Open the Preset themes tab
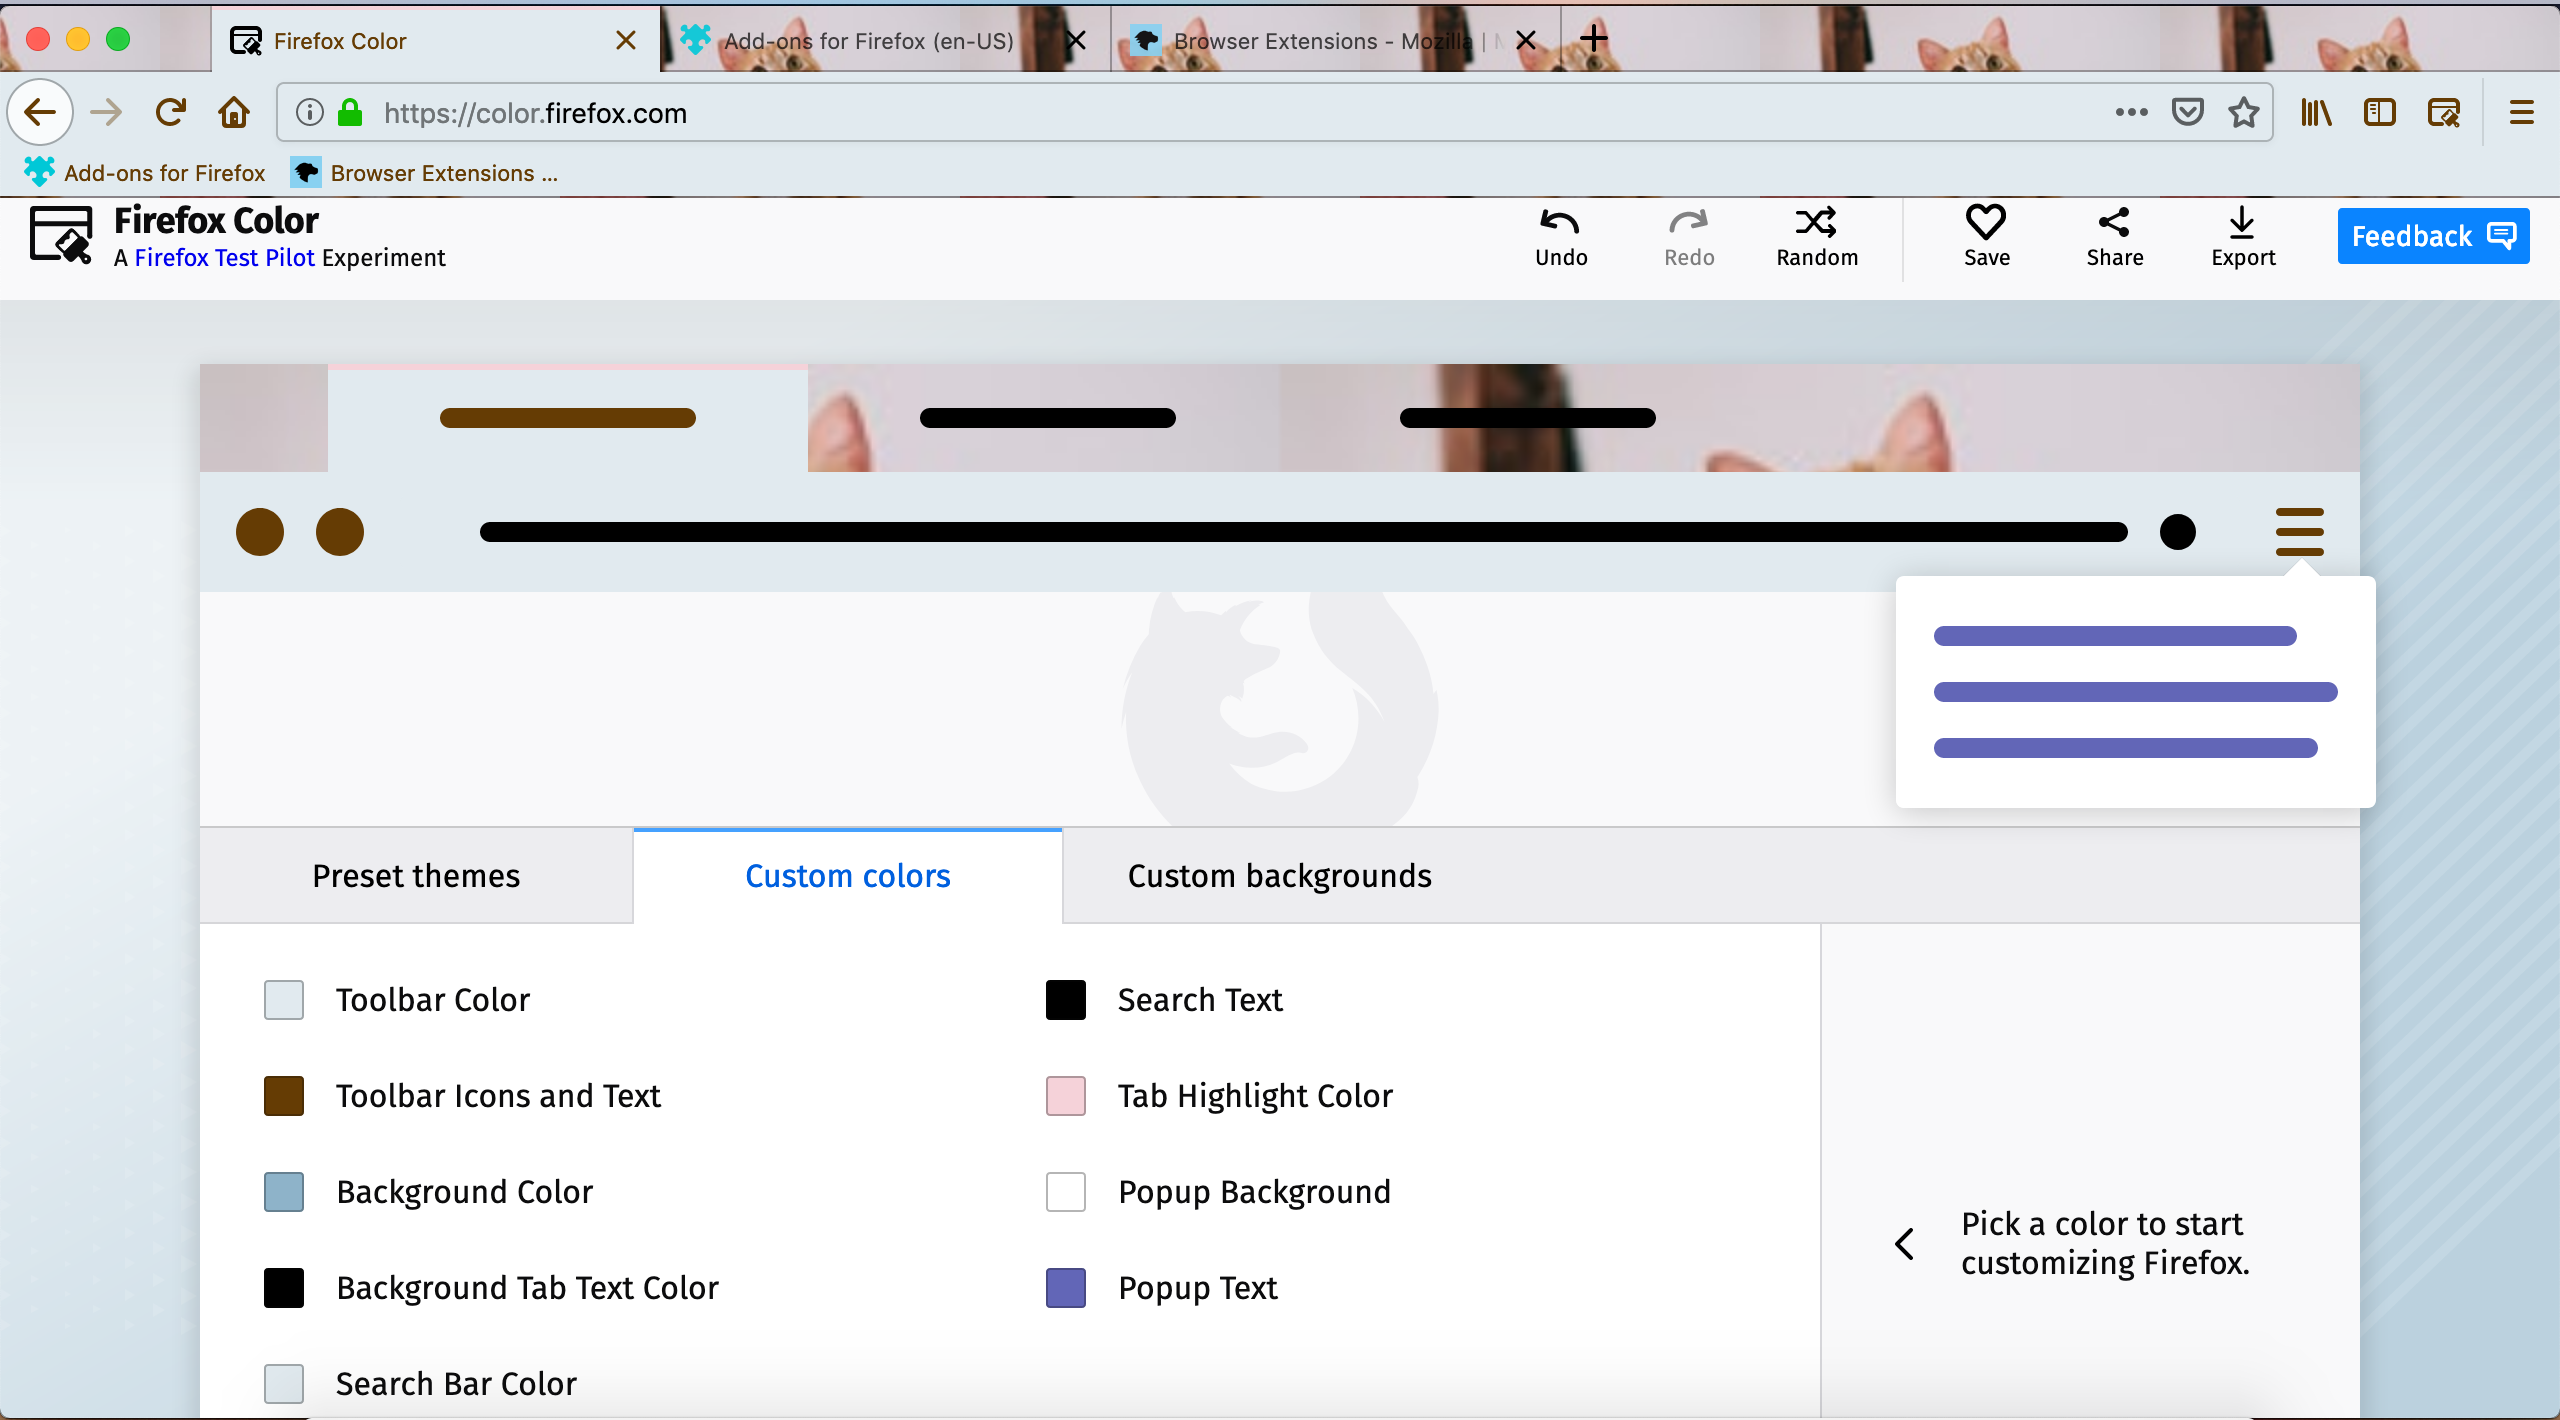The height and width of the screenshot is (1420, 2560). [416, 876]
